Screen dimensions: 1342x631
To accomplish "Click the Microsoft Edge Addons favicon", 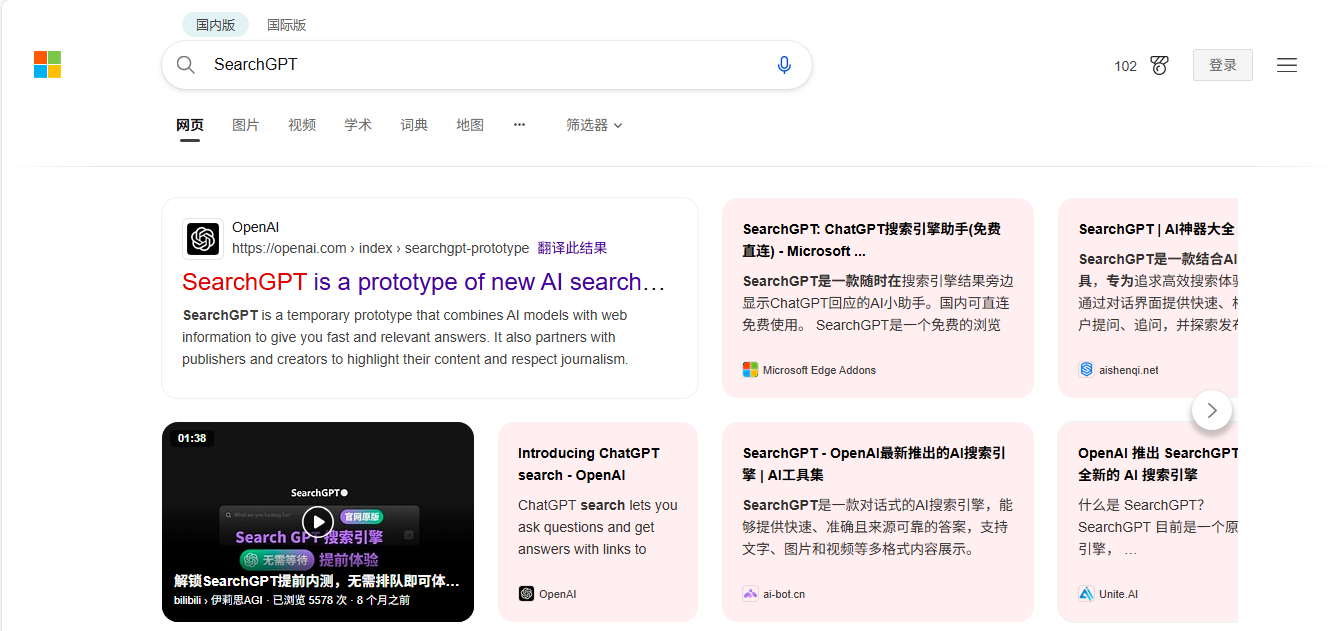I will (750, 370).
